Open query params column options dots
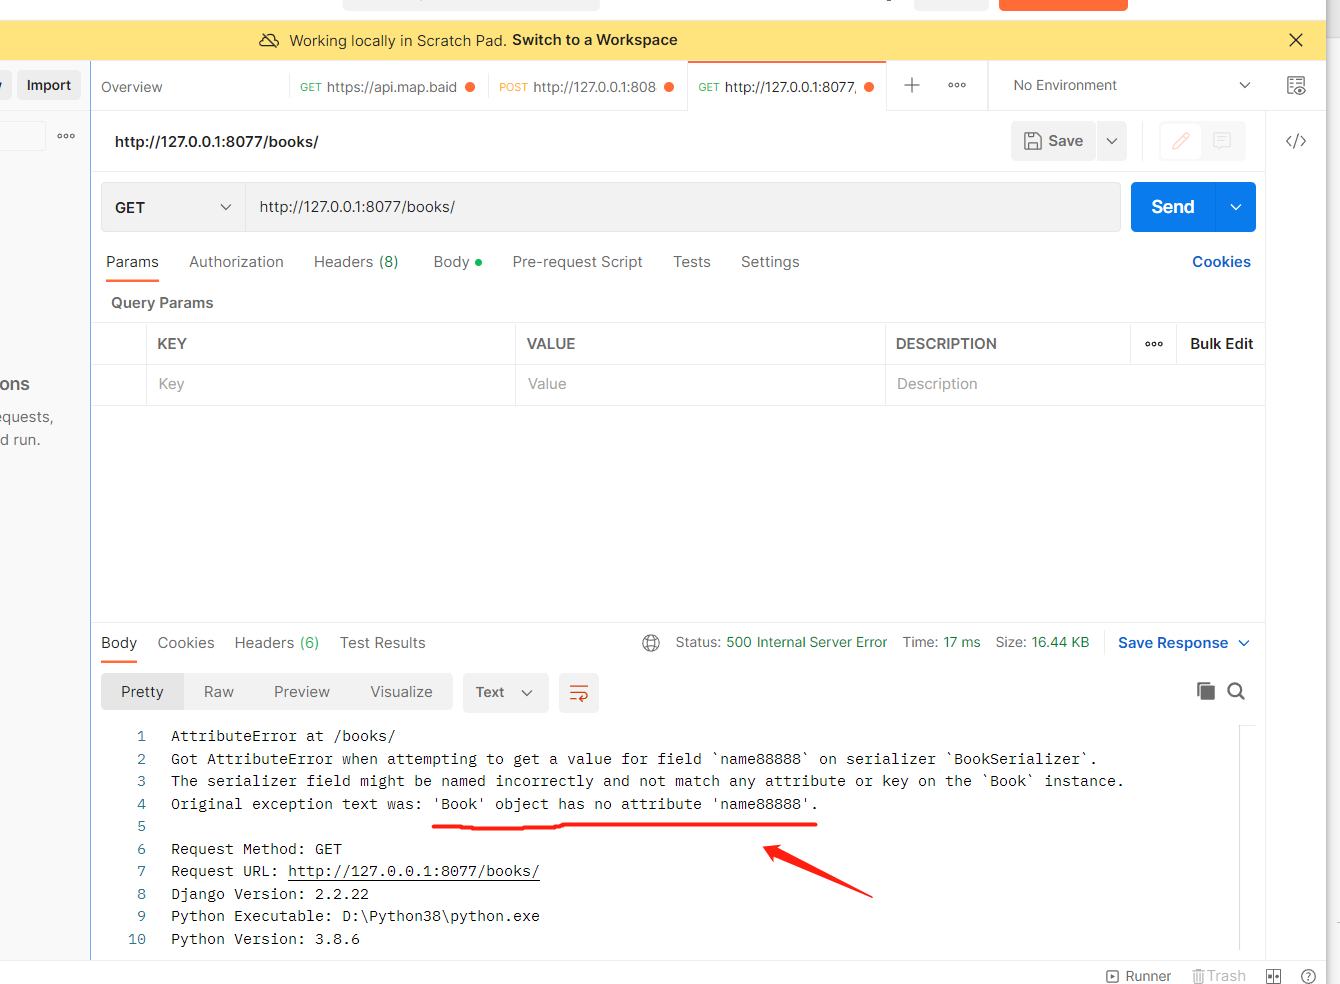1340x984 pixels. coord(1154,344)
